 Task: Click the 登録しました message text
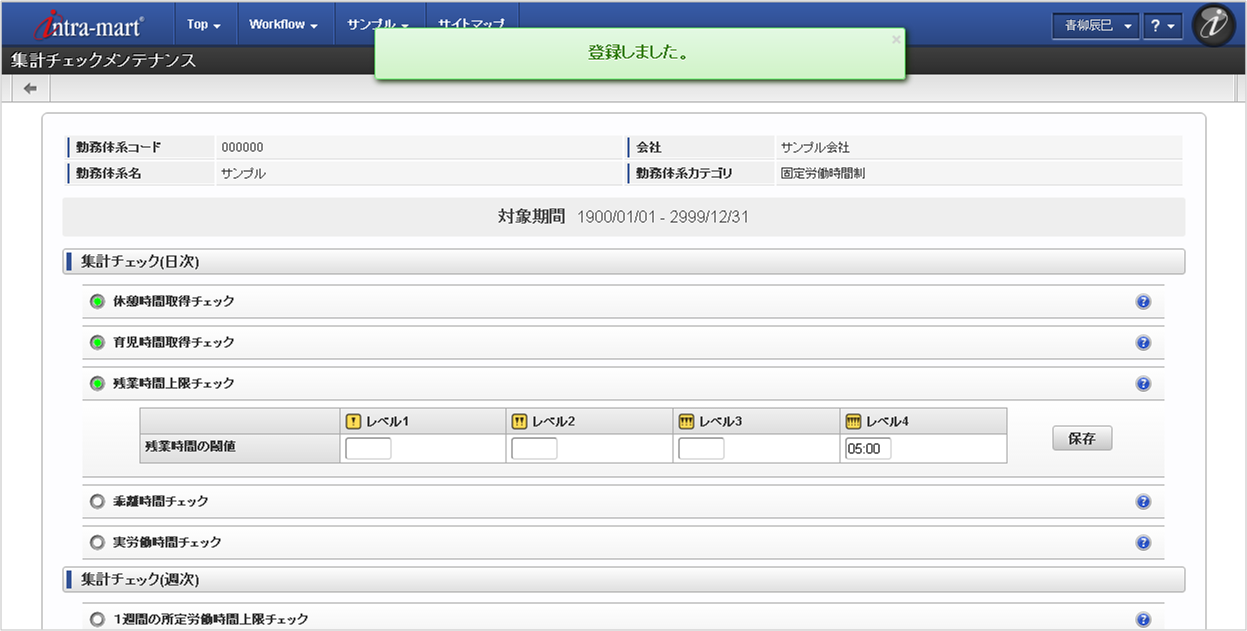tap(640, 52)
